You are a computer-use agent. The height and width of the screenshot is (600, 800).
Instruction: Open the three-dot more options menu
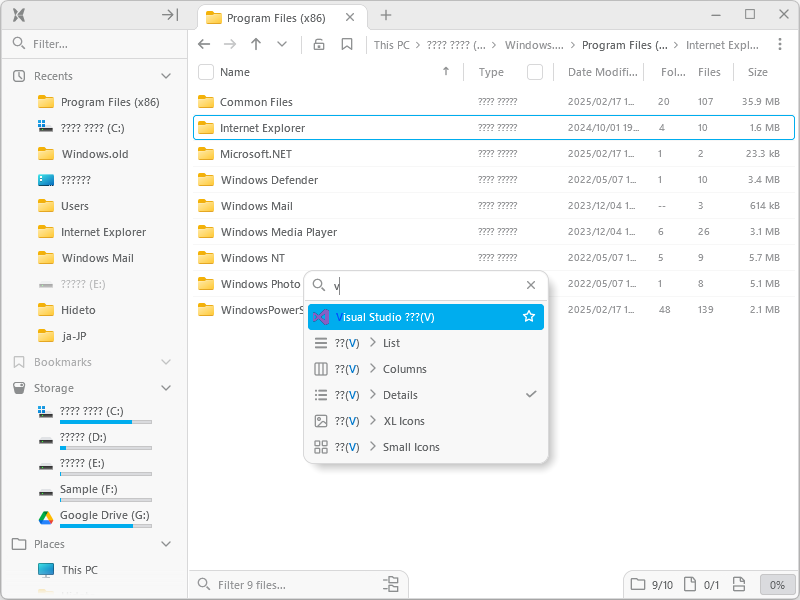click(x=780, y=44)
